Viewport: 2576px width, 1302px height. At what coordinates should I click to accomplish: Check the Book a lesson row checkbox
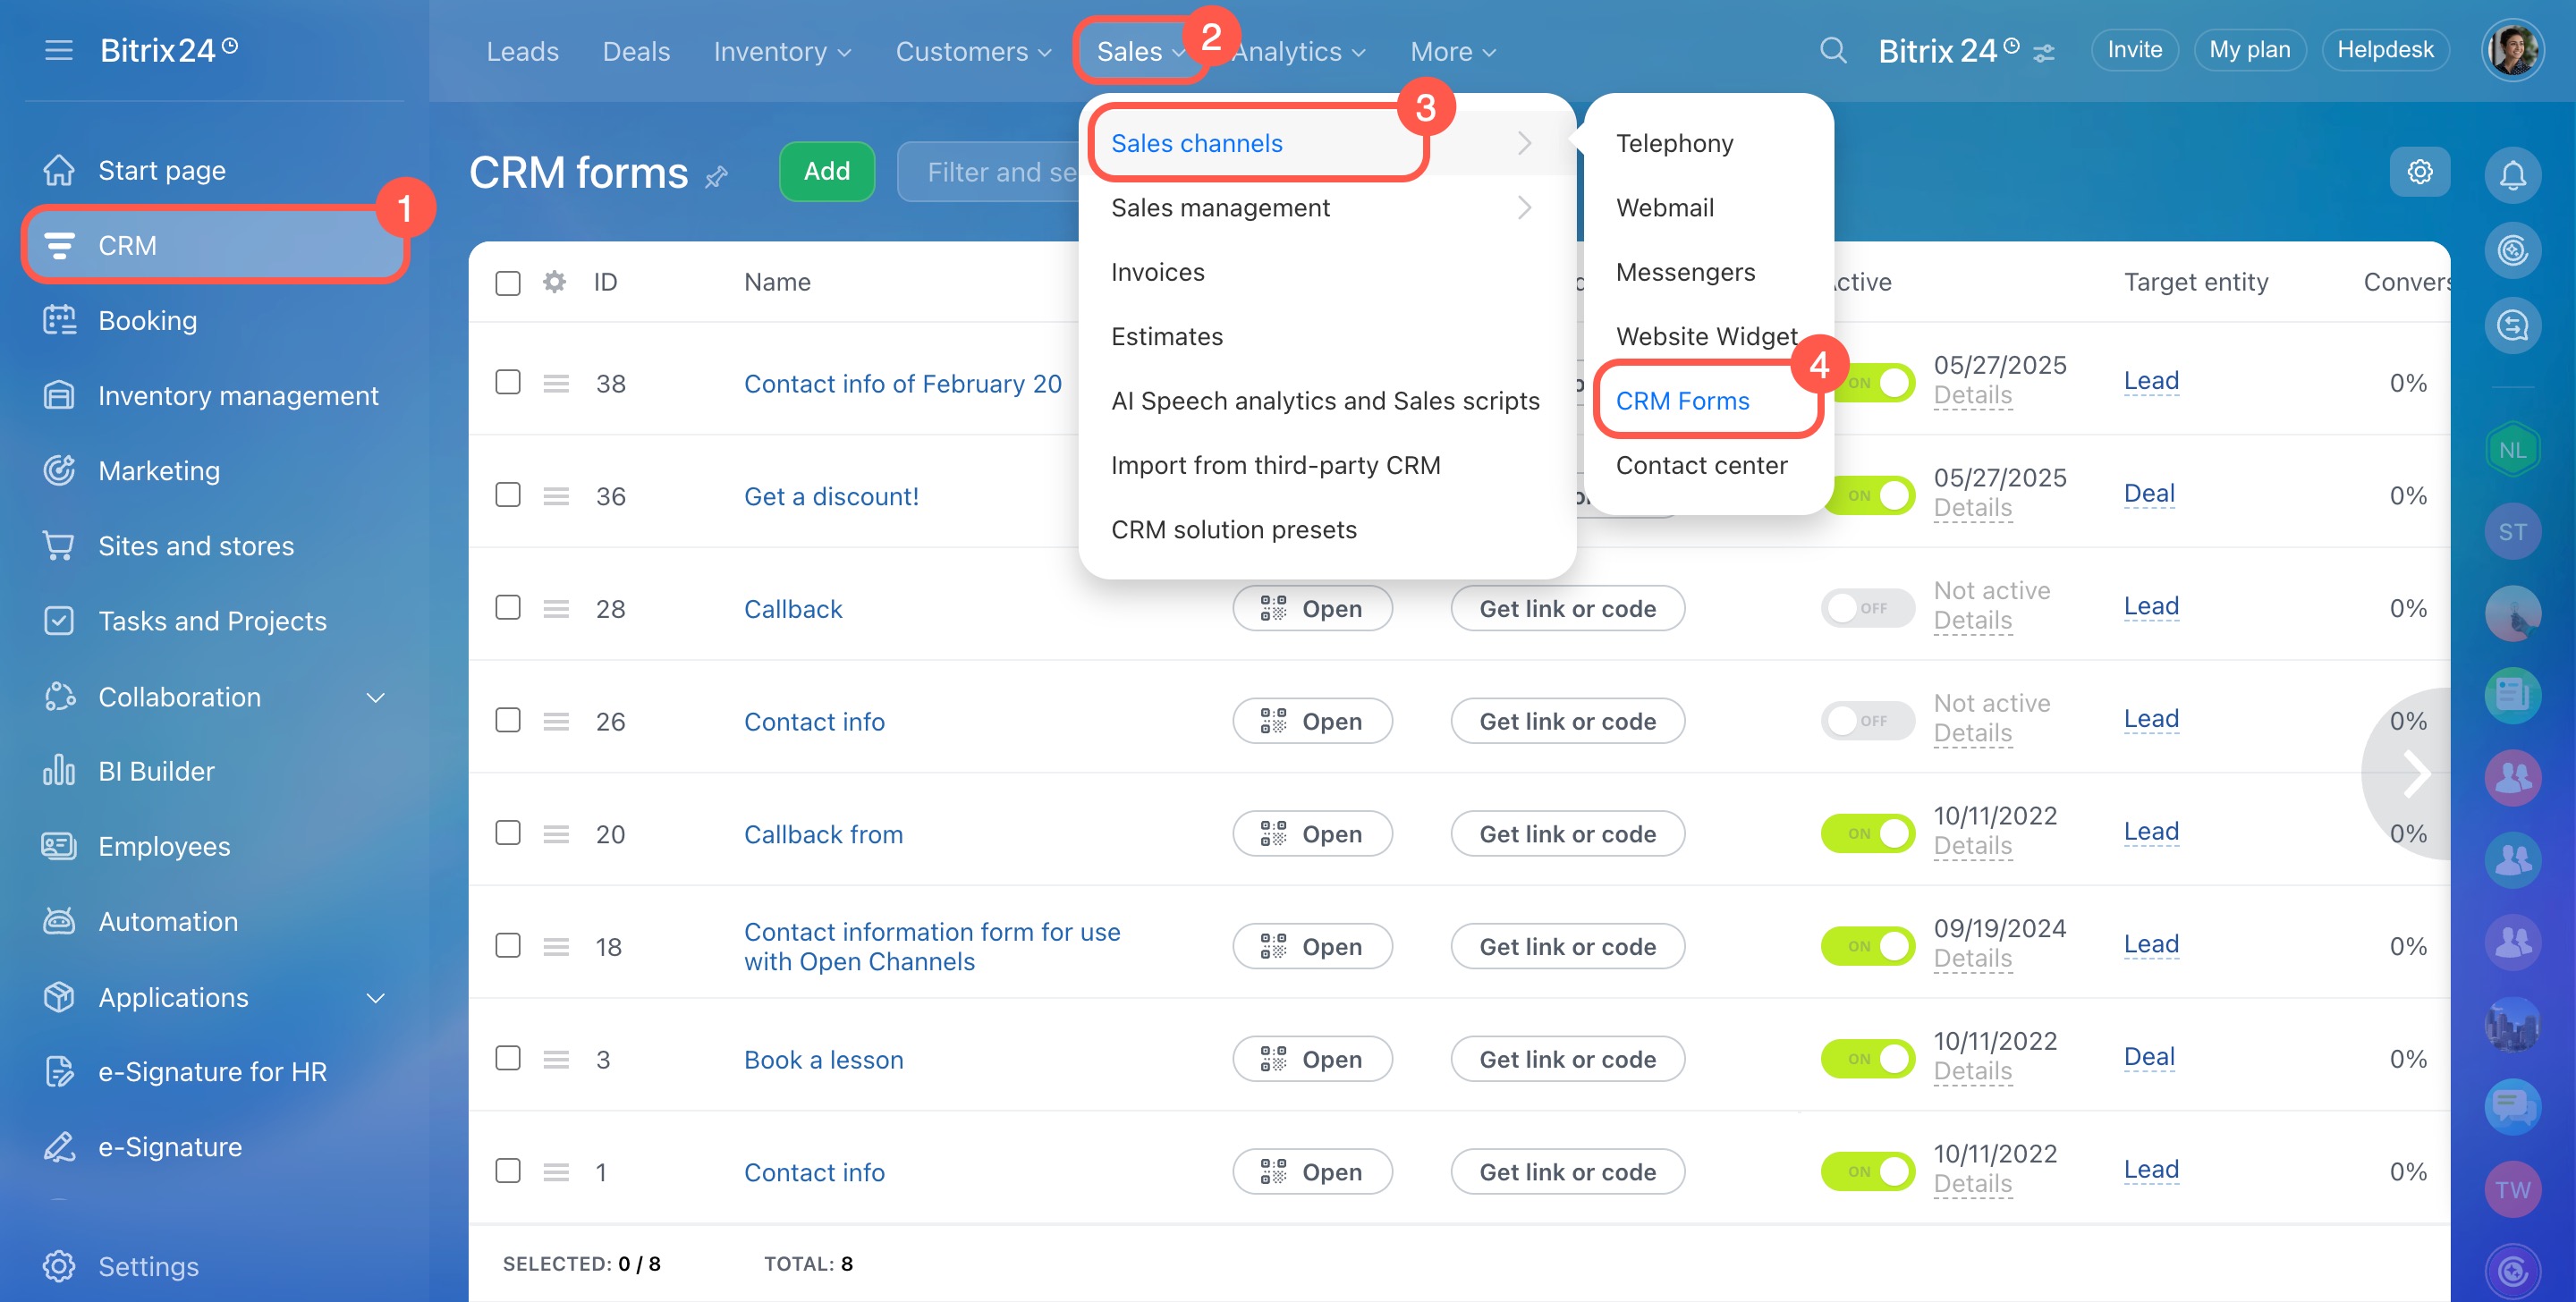pos(508,1058)
